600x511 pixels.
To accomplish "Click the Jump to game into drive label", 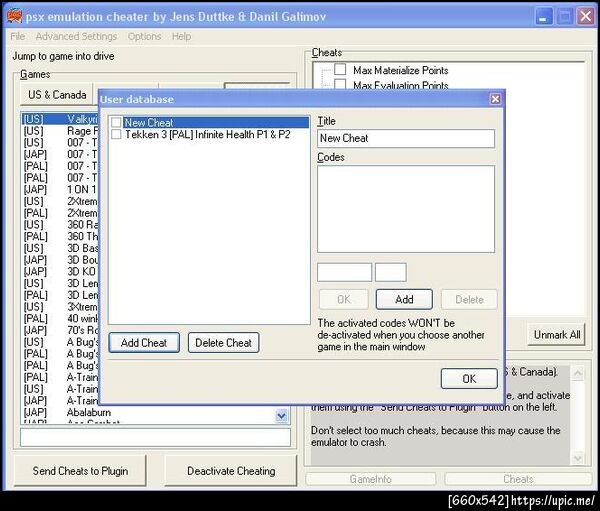I will [x=64, y=56].
